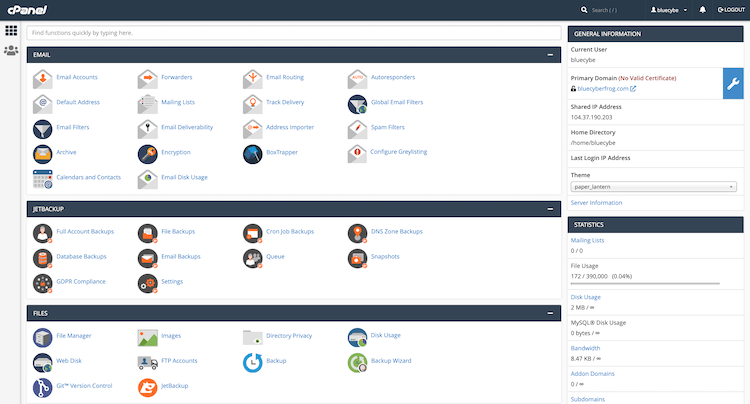Open the apps grid icon in left sidebar
Image resolution: width=750 pixels, height=404 pixels.
[11, 31]
